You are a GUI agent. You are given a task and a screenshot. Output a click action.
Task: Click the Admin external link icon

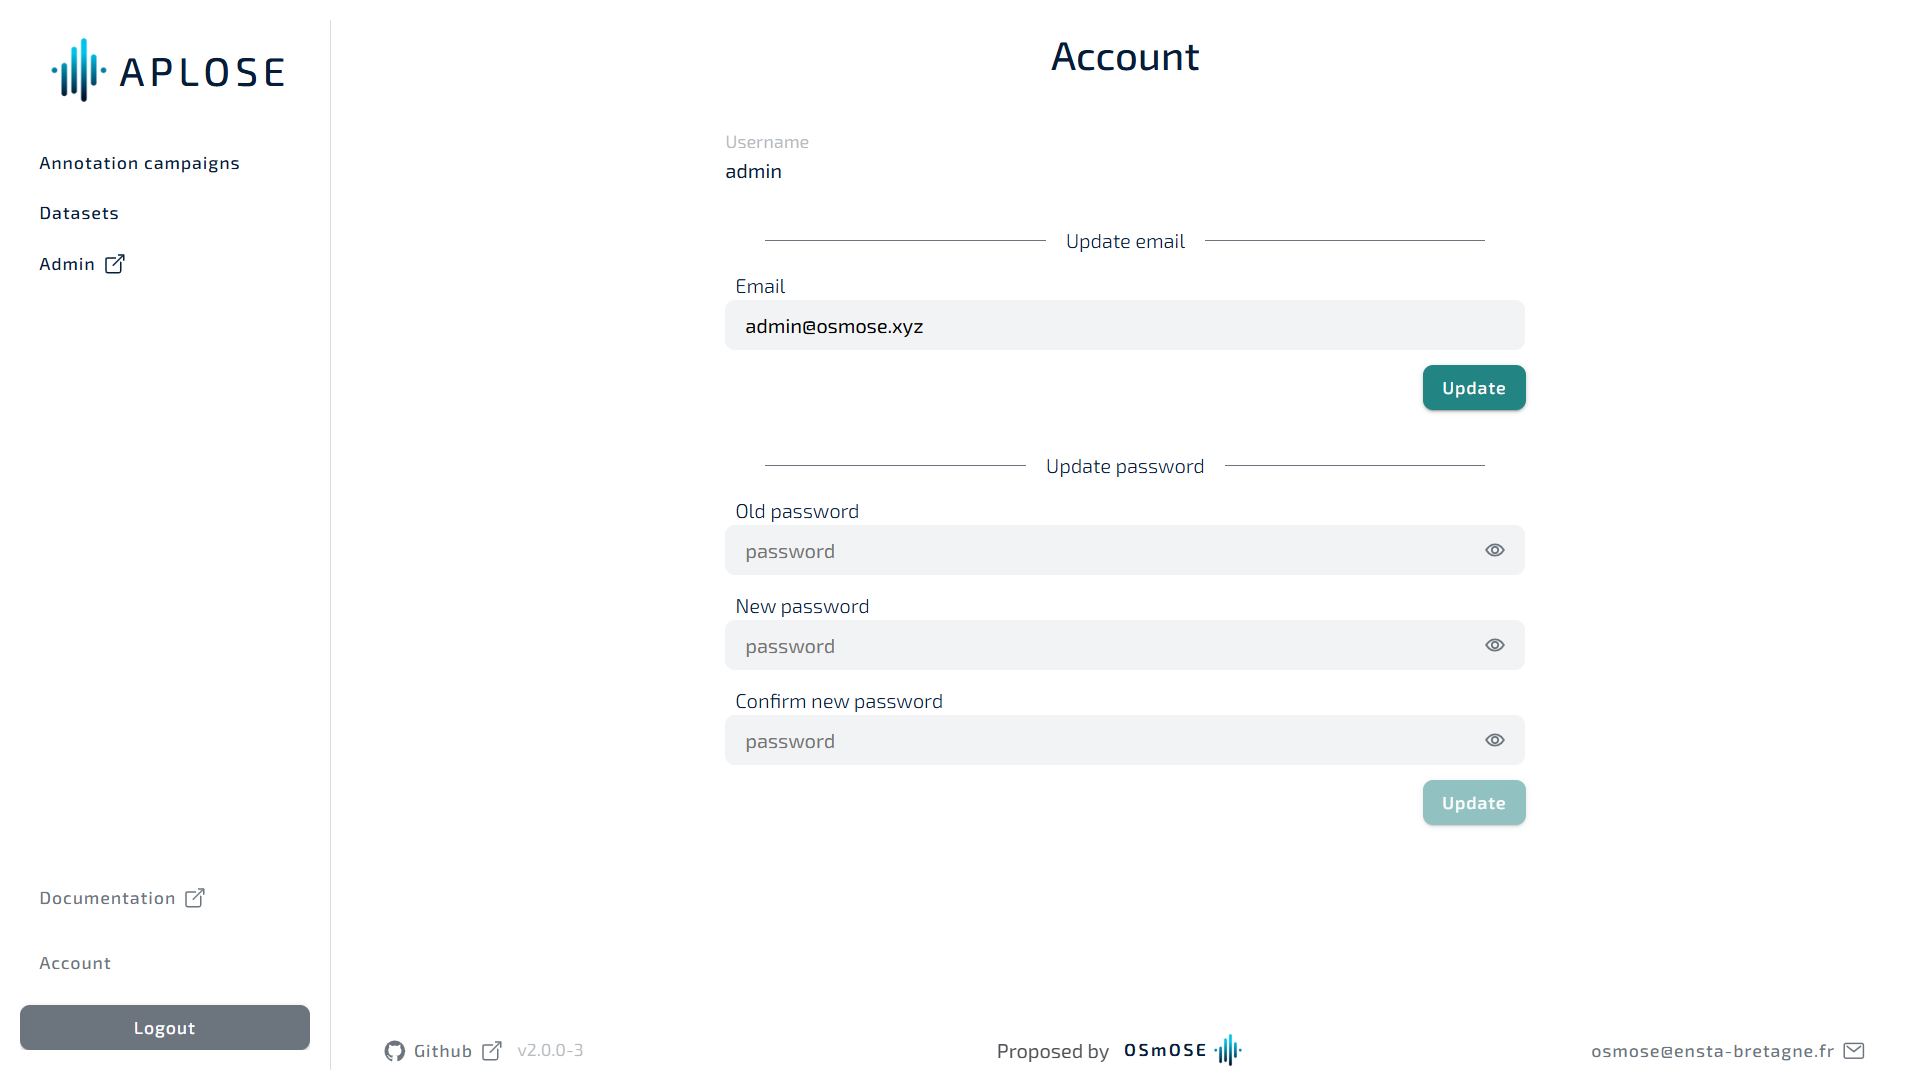[x=115, y=264]
